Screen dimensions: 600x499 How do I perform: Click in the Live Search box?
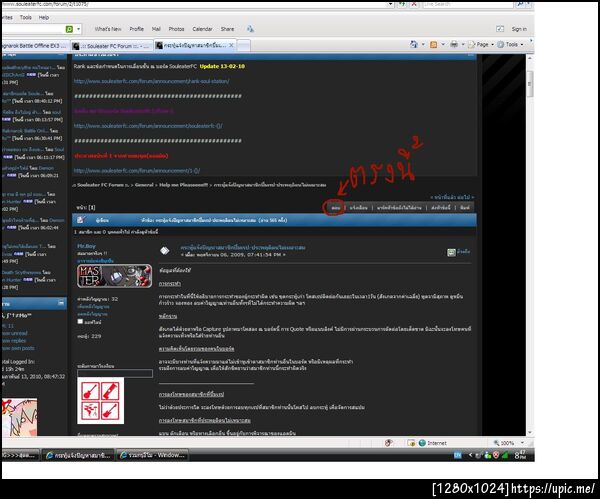click(x=467, y=4)
